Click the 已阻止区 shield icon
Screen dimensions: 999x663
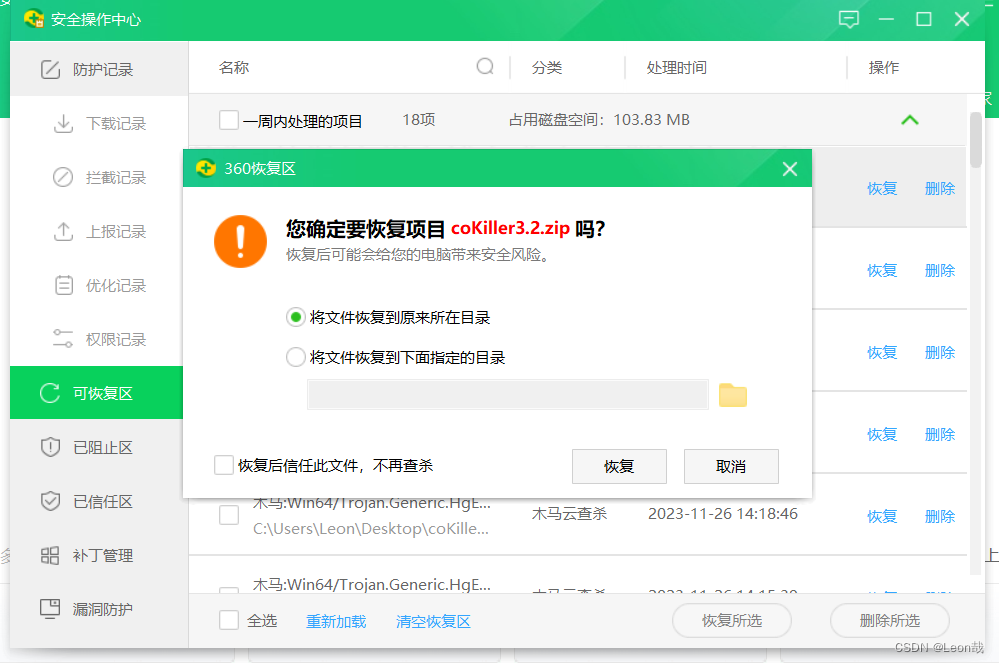[50, 447]
